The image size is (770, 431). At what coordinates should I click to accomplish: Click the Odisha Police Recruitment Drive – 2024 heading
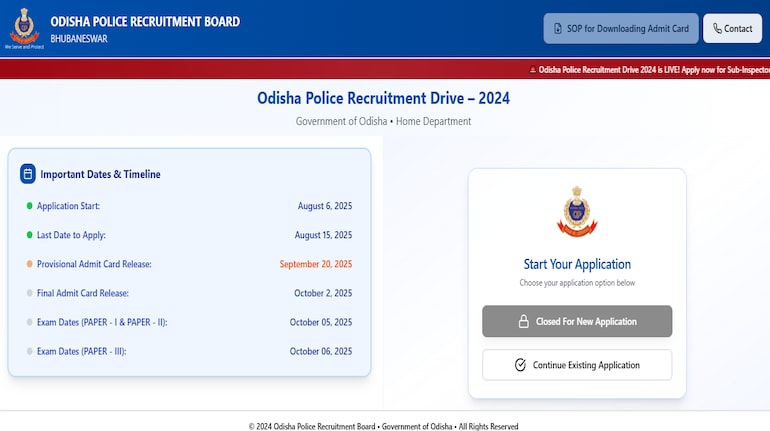point(384,98)
